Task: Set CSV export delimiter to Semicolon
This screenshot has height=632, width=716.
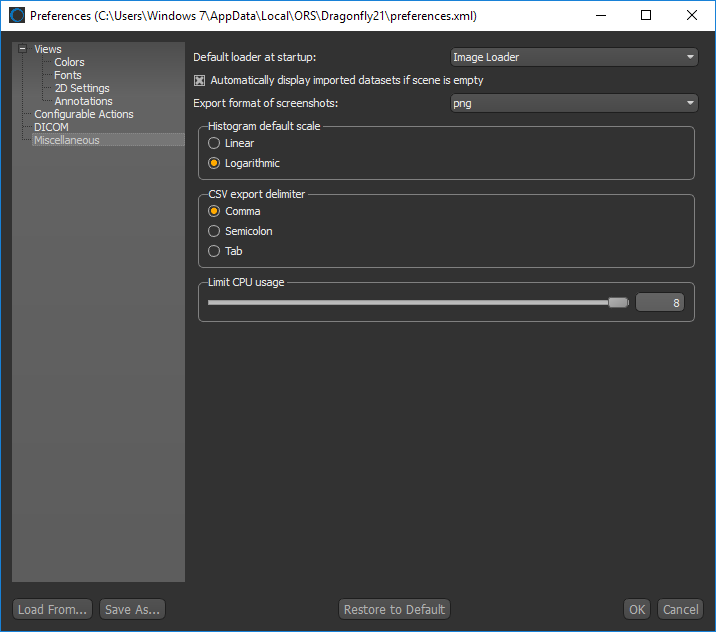Action: click(214, 231)
